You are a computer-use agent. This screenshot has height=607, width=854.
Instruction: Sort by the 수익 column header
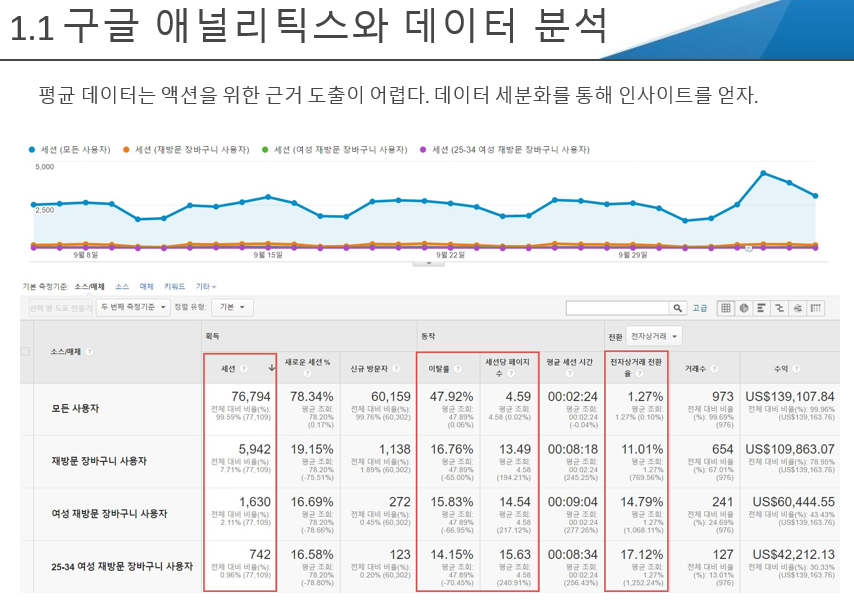click(781, 369)
